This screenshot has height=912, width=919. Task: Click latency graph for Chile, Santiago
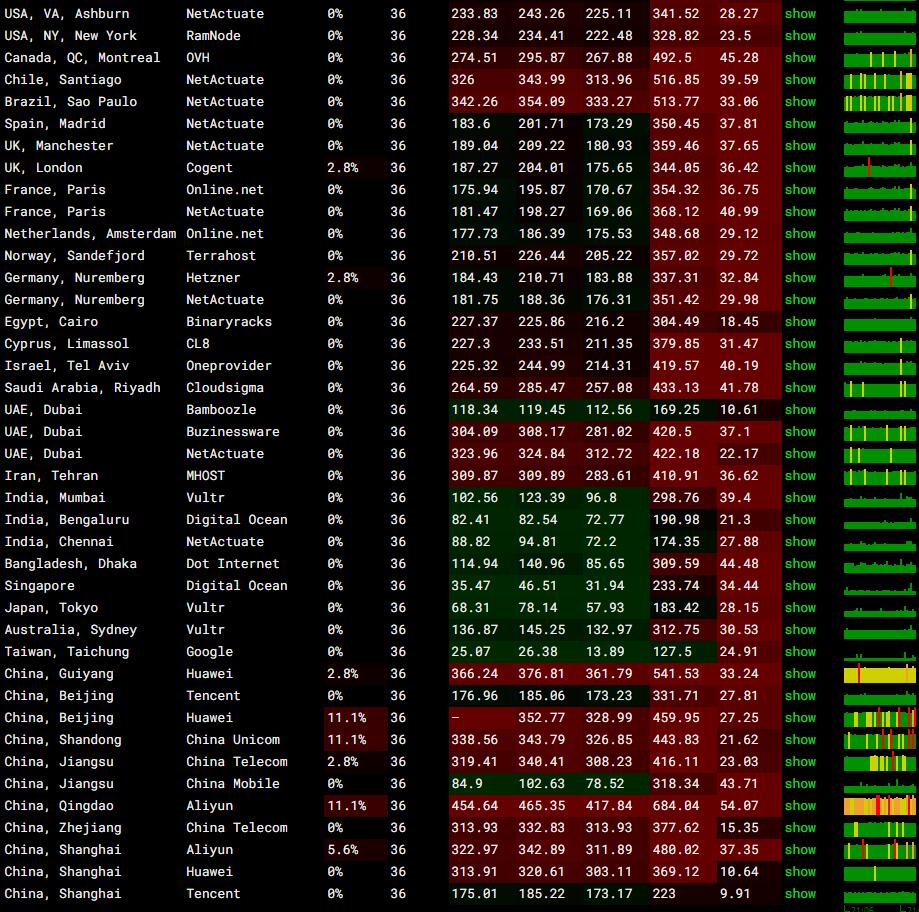coord(879,80)
